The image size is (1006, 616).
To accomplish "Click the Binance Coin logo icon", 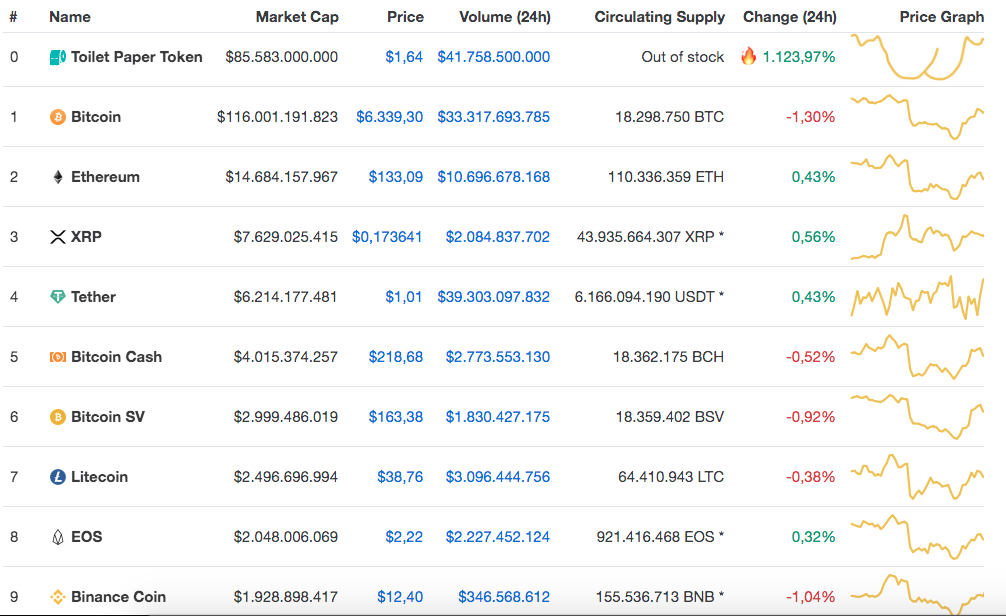I will point(58,597).
